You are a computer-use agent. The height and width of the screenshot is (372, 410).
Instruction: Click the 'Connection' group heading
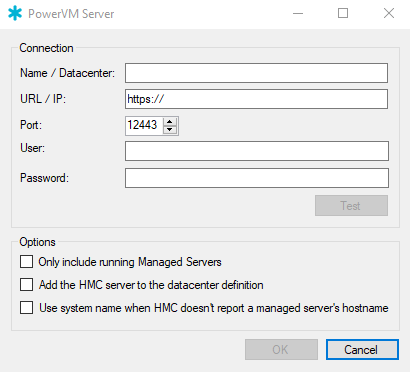pyautogui.click(x=46, y=48)
